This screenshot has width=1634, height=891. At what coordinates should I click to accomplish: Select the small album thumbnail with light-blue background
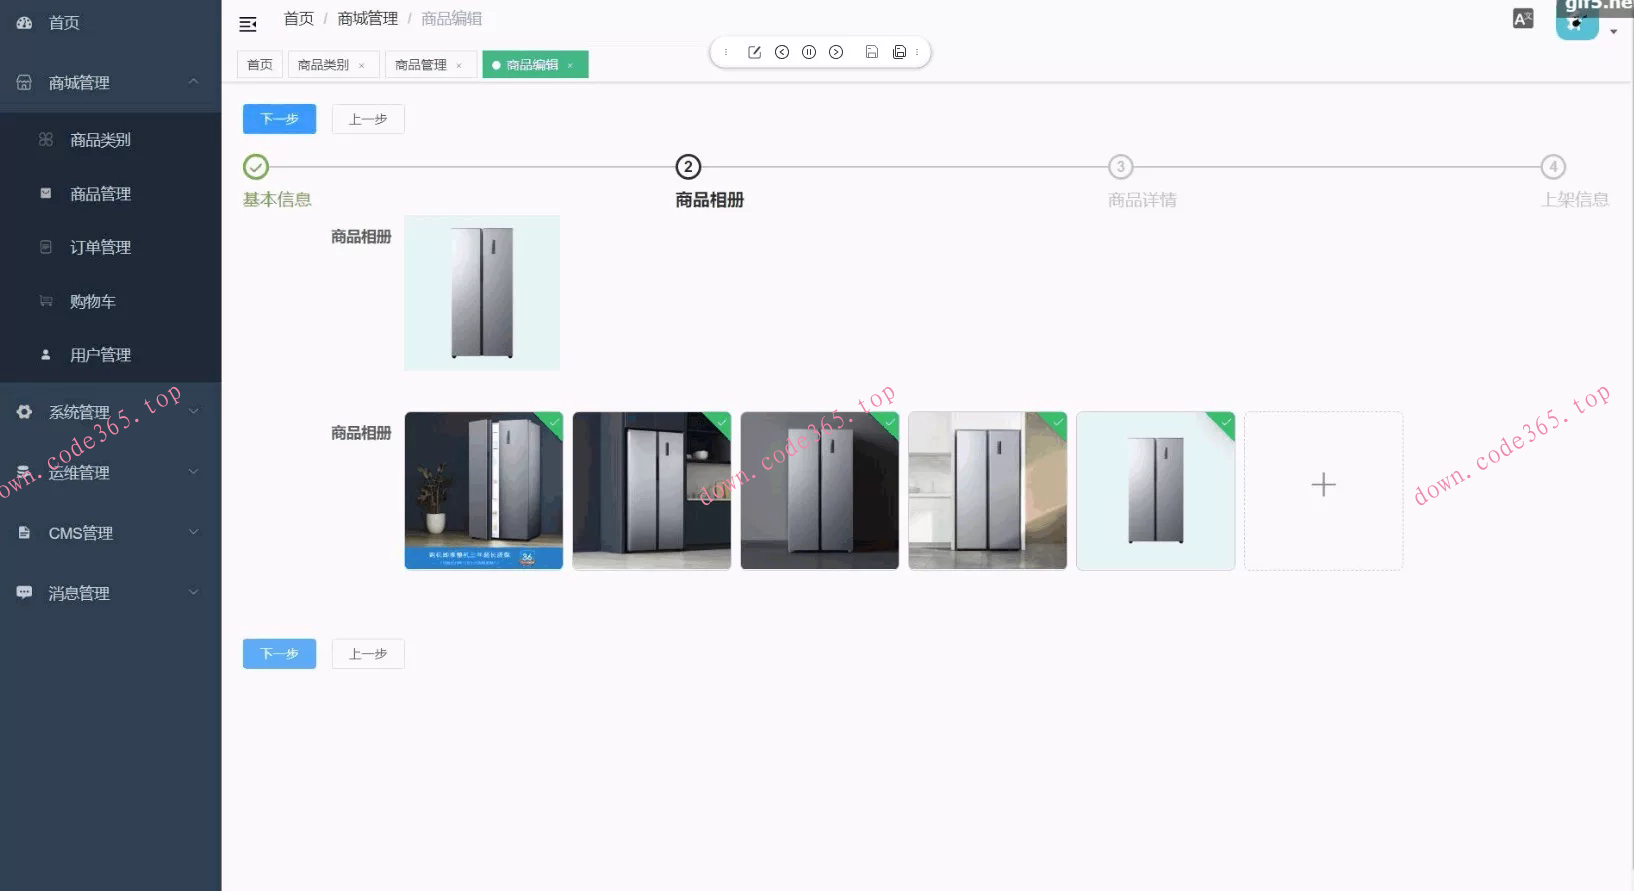pos(1156,491)
